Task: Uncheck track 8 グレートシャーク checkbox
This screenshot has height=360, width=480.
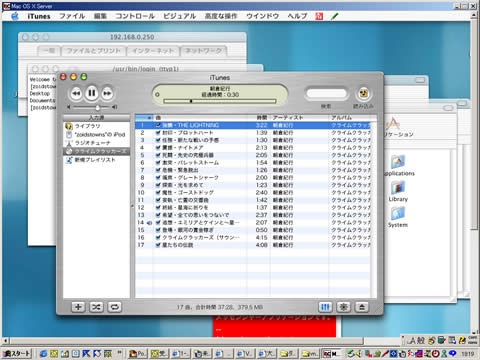Action: [158, 178]
